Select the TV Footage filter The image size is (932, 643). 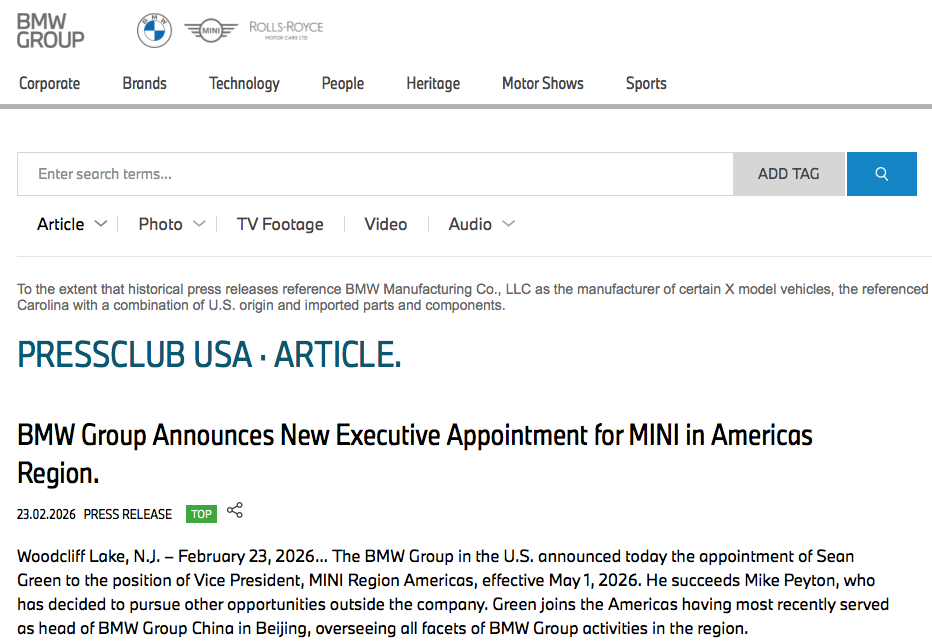tap(280, 224)
